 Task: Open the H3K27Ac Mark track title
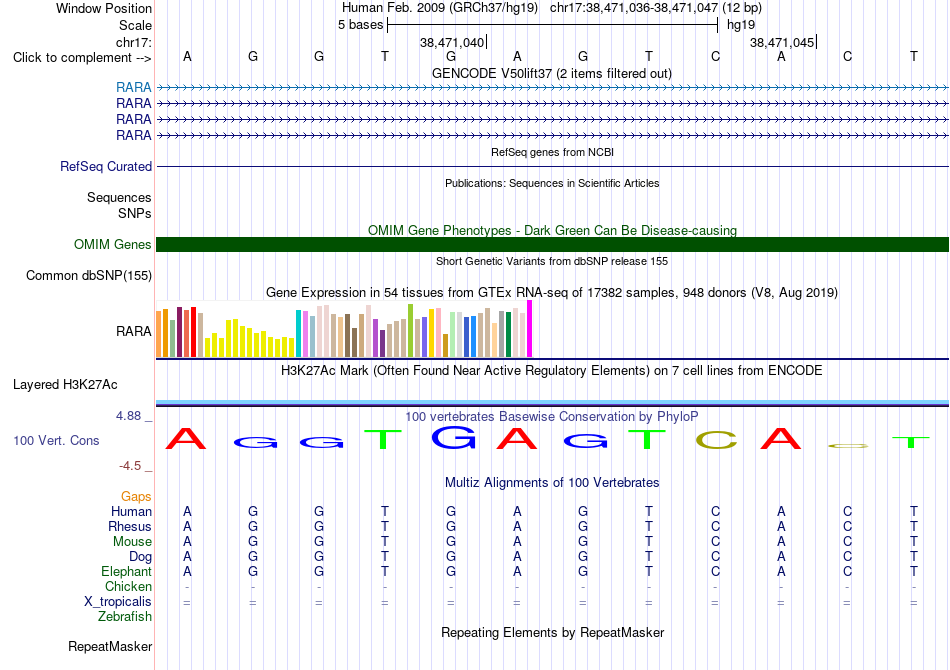coord(552,371)
